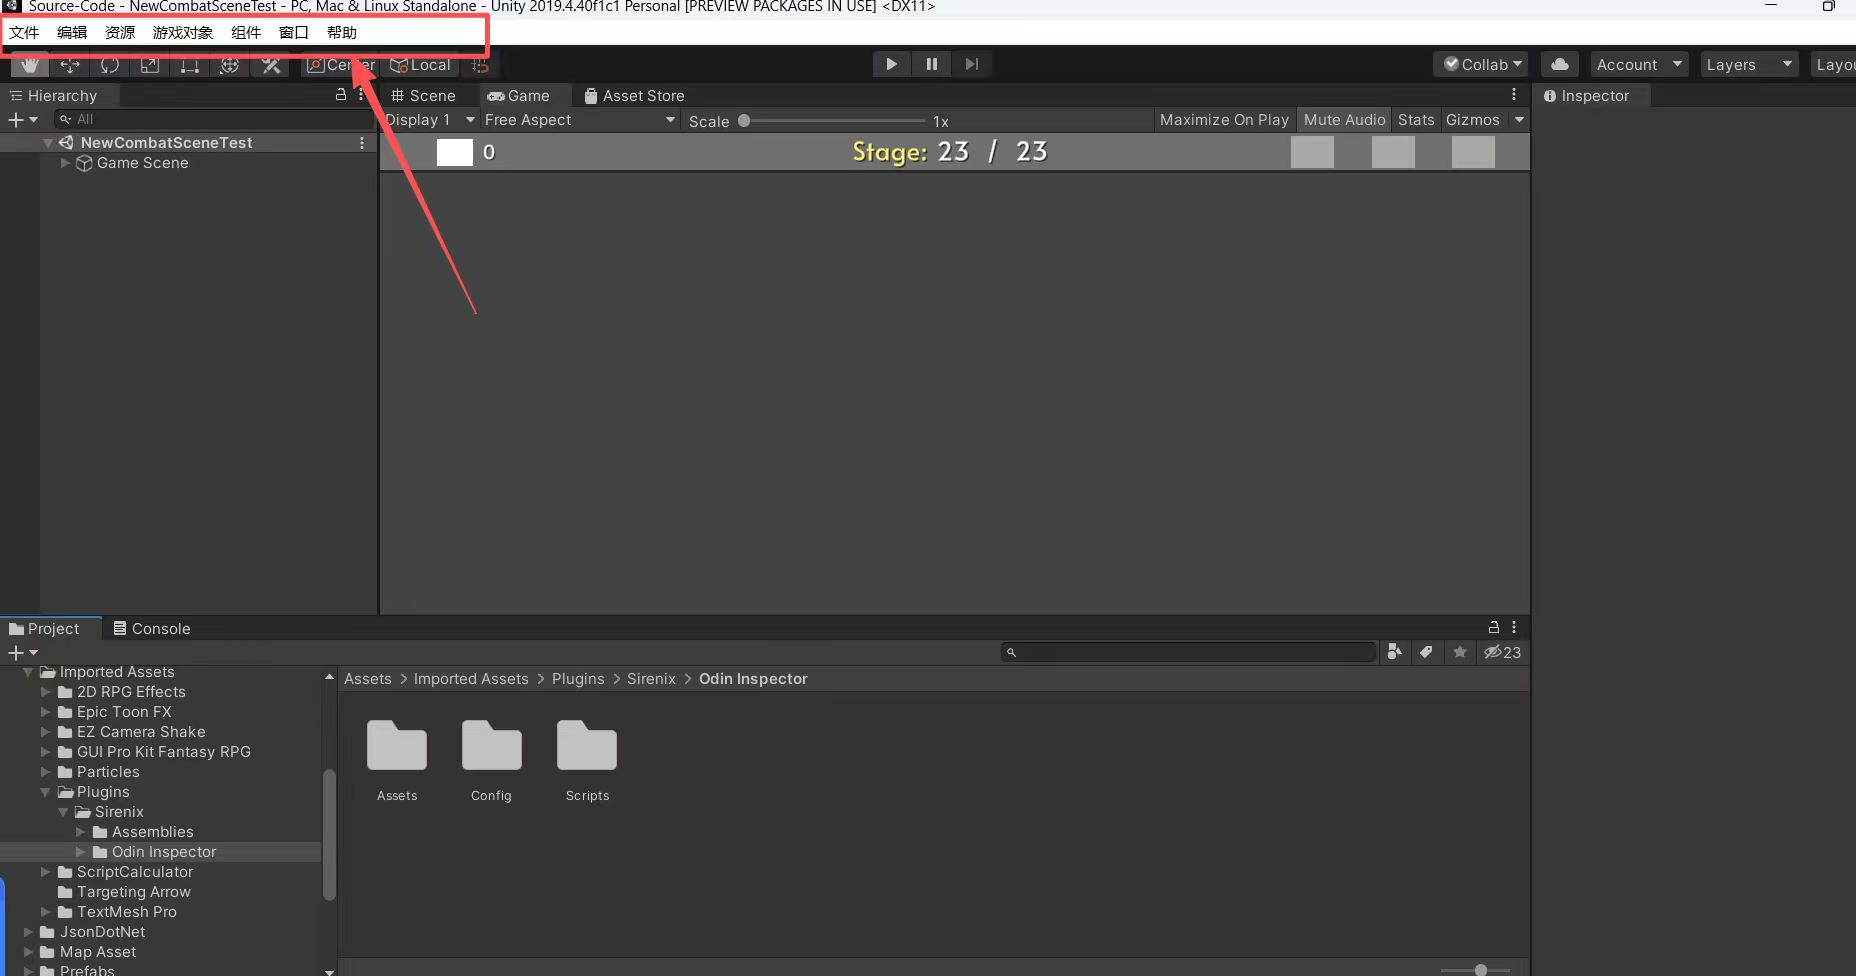Viewport: 1856px width, 976px height.
Task: Select the Hand tool in toolbar
Action: [30, 65]
